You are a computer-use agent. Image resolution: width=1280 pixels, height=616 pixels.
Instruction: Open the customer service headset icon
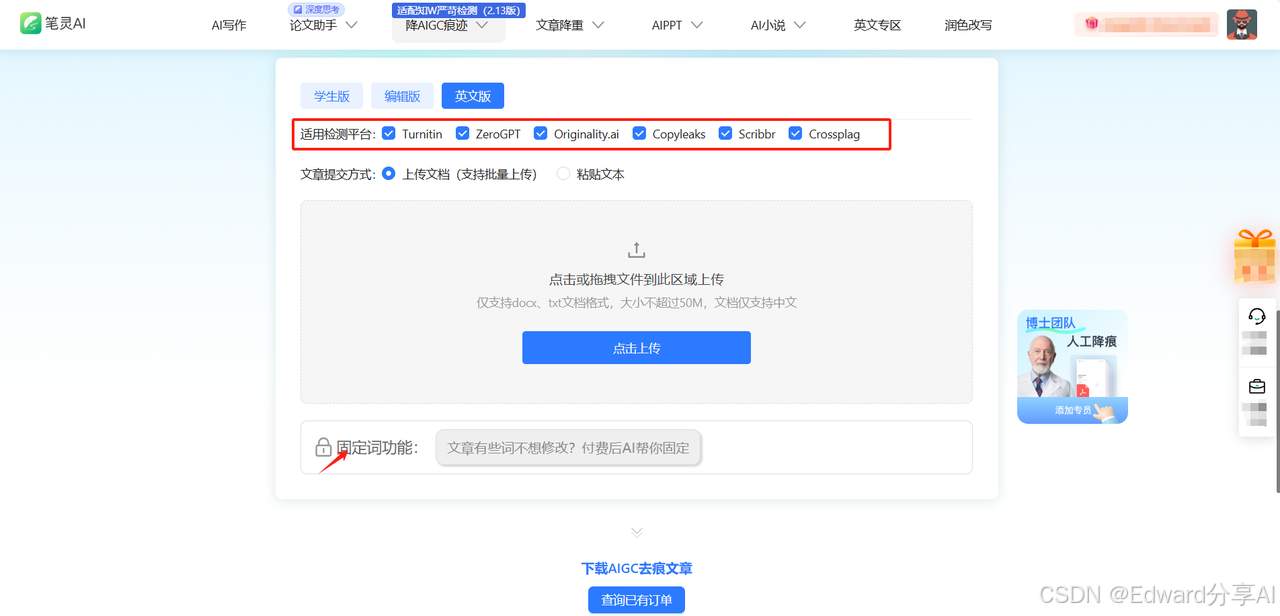[x=1257, y=316]
